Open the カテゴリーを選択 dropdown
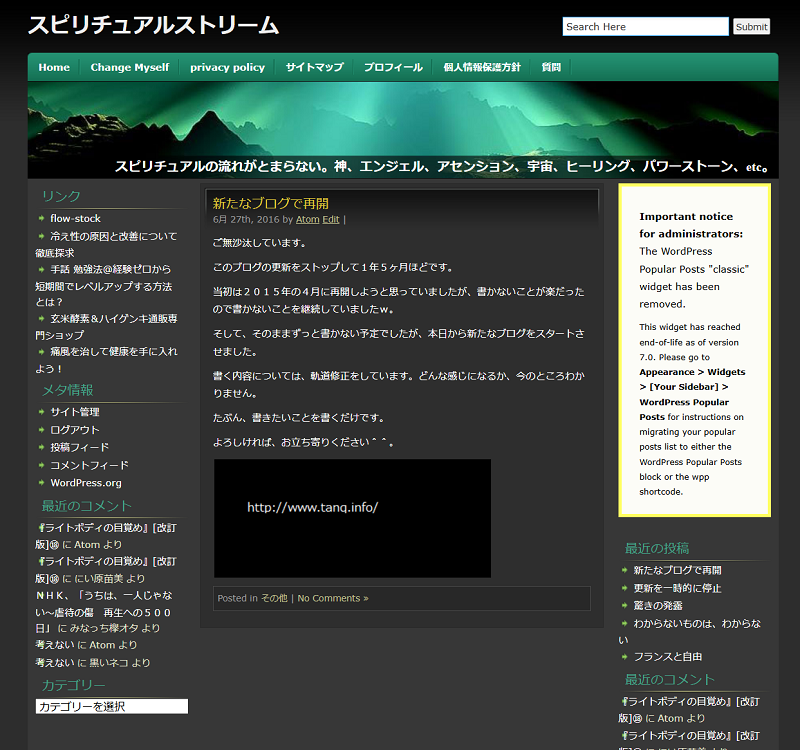The image size is (800, 750). coord(112,707)
